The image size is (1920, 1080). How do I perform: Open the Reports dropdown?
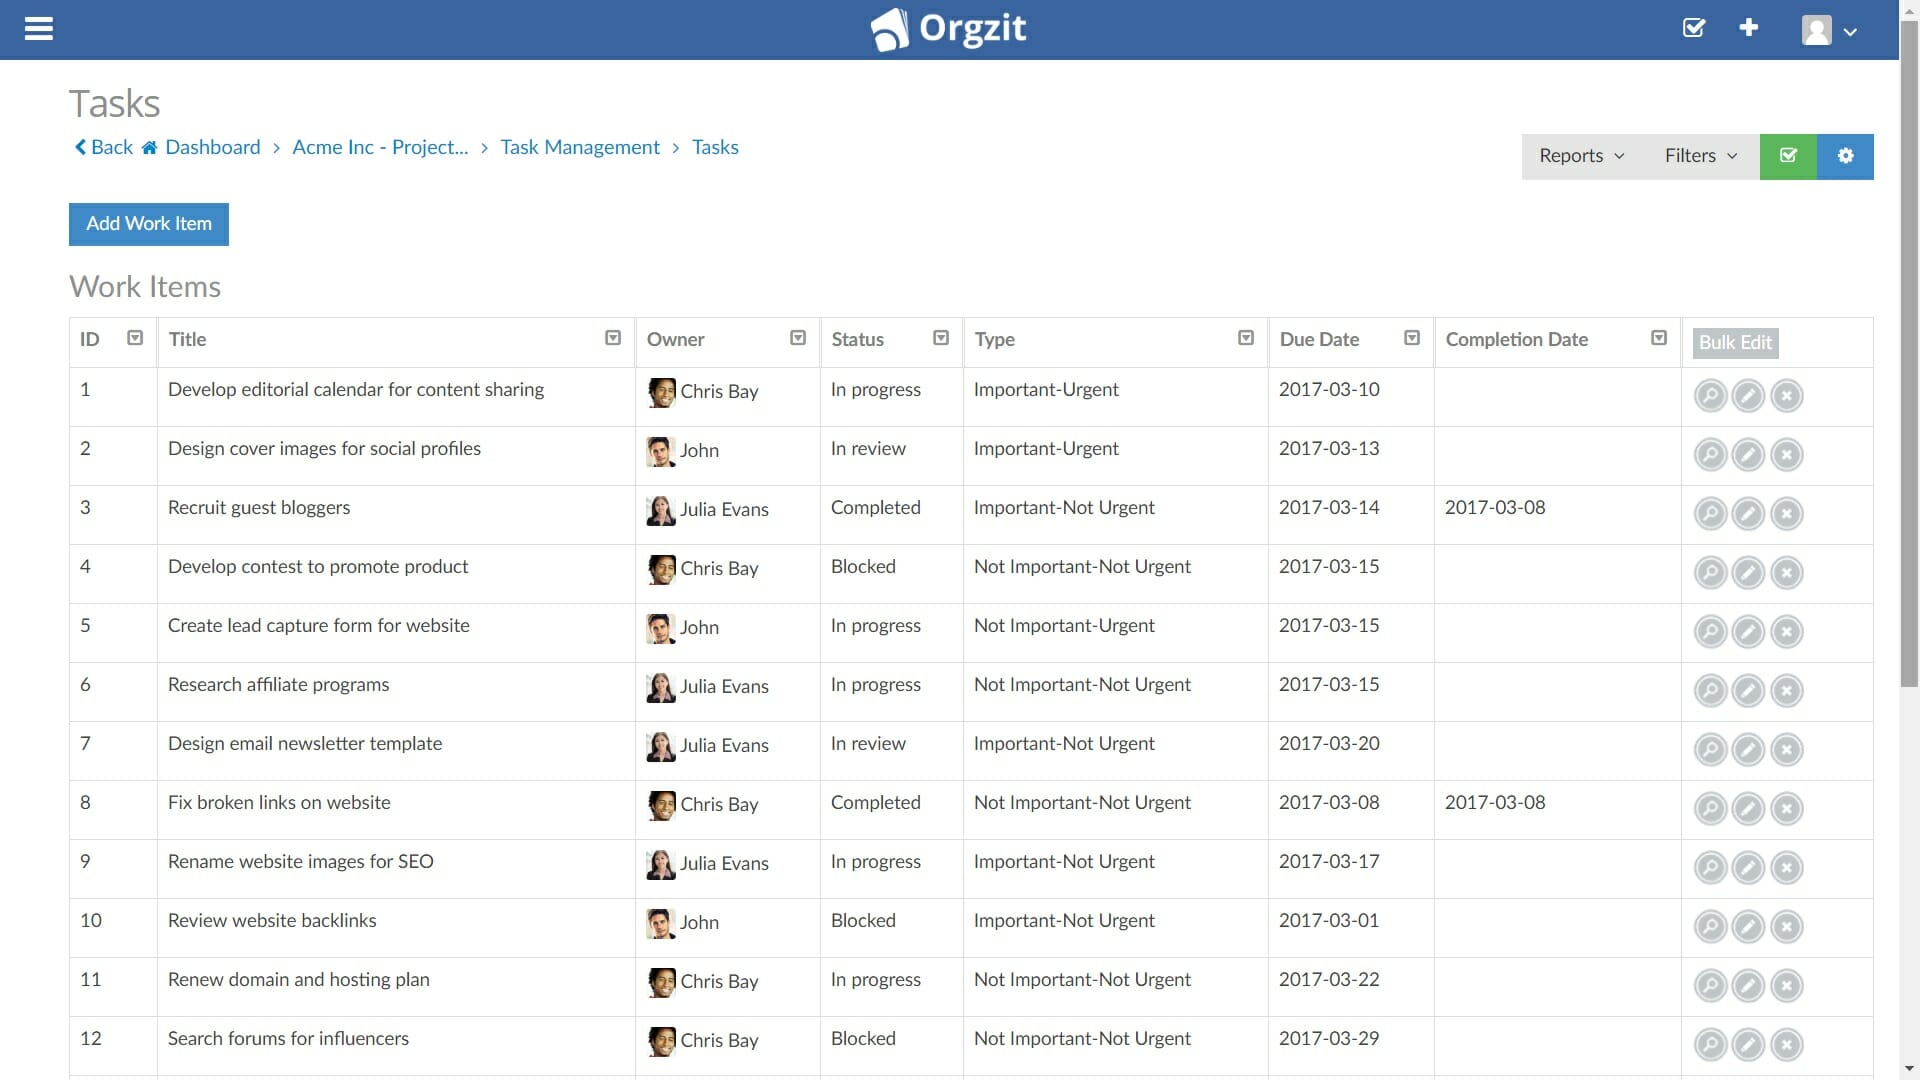coord(1580,156)
